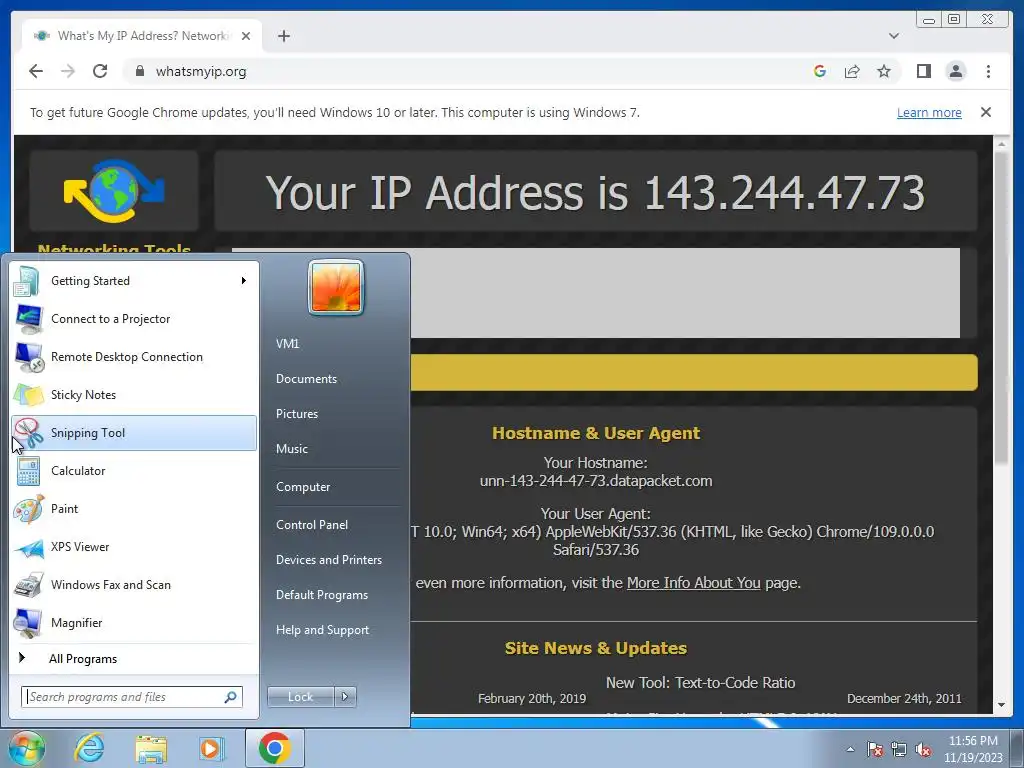The image size is (1024, 768).
Task: Bookmark this tab with the star
Action: coord(884,71)
